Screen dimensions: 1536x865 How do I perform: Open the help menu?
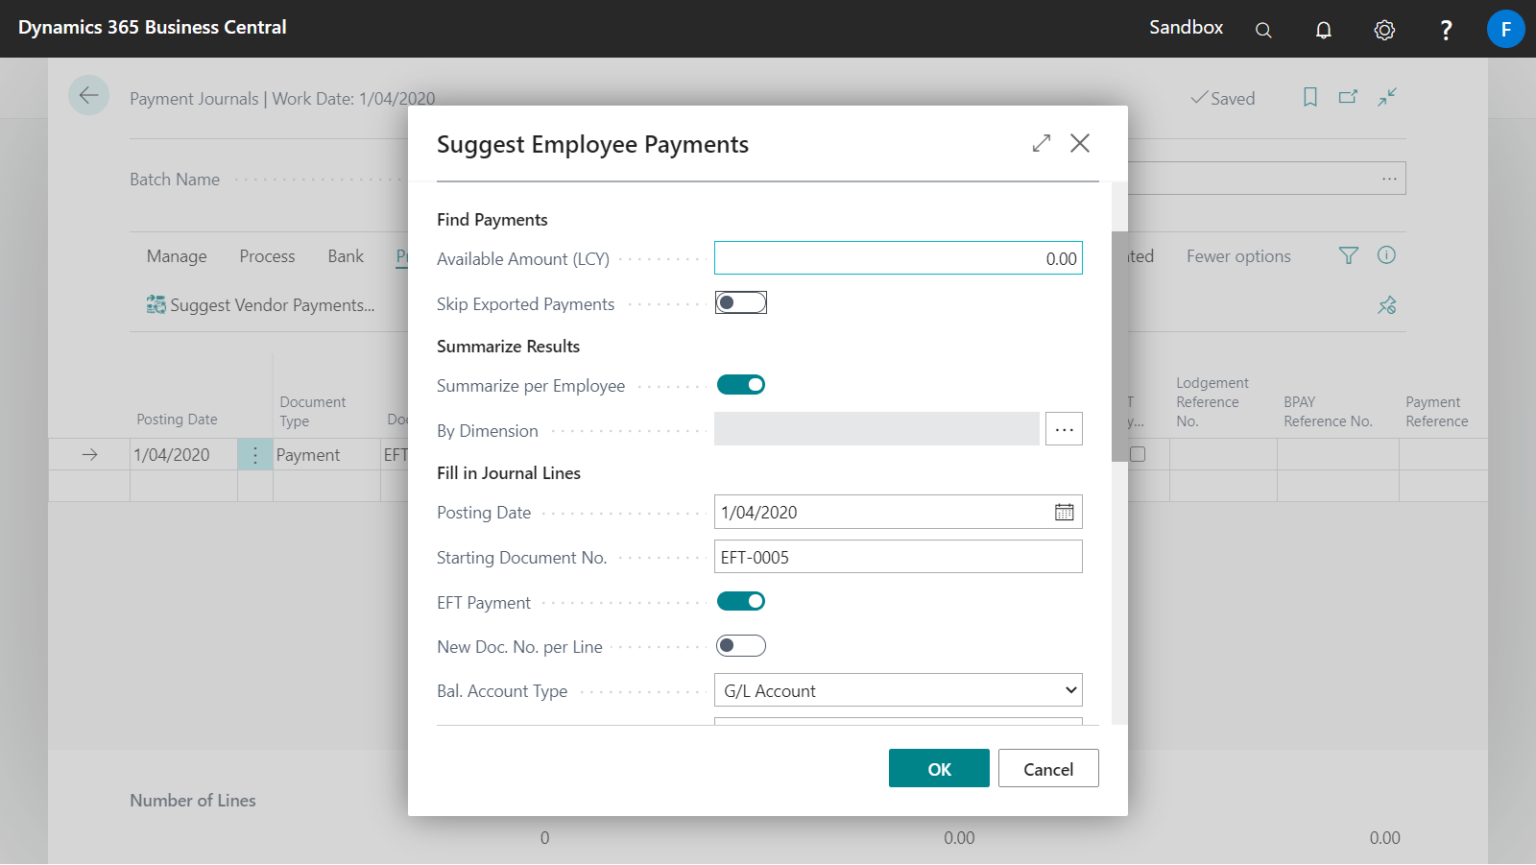[1445, 29]
